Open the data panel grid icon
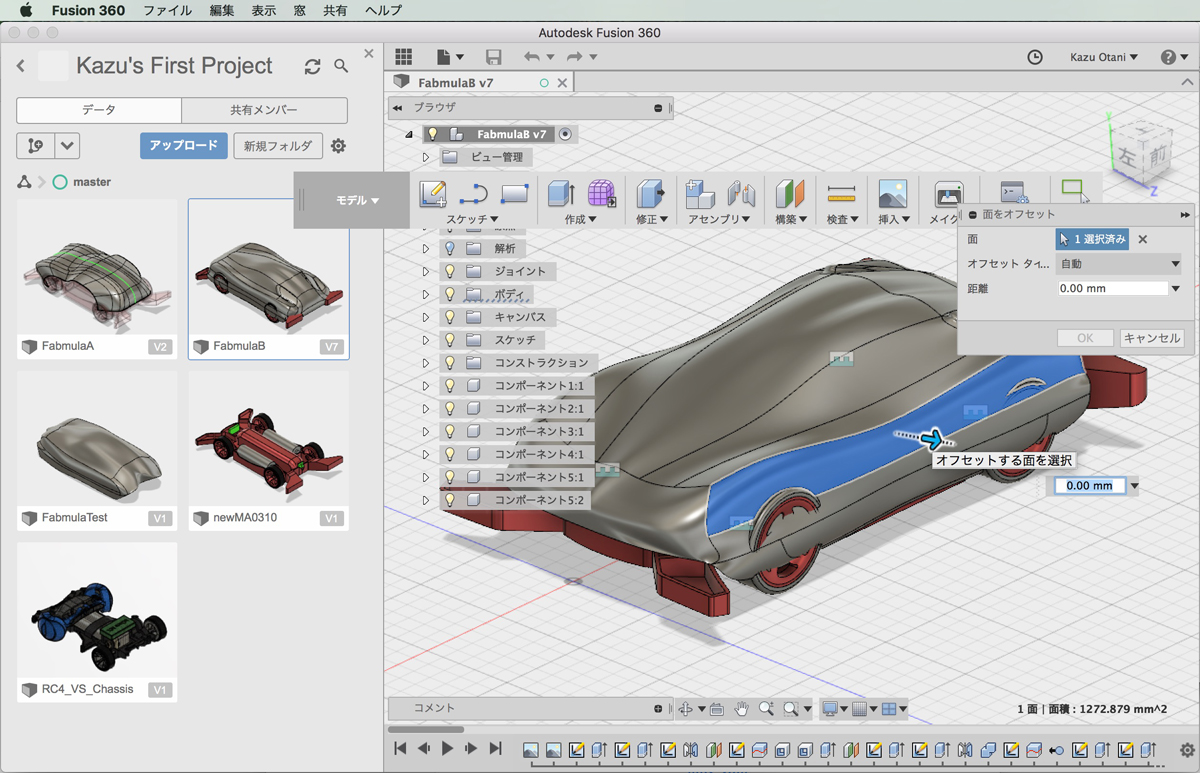This screenshot has width=1200, height=773. (403, 57)
